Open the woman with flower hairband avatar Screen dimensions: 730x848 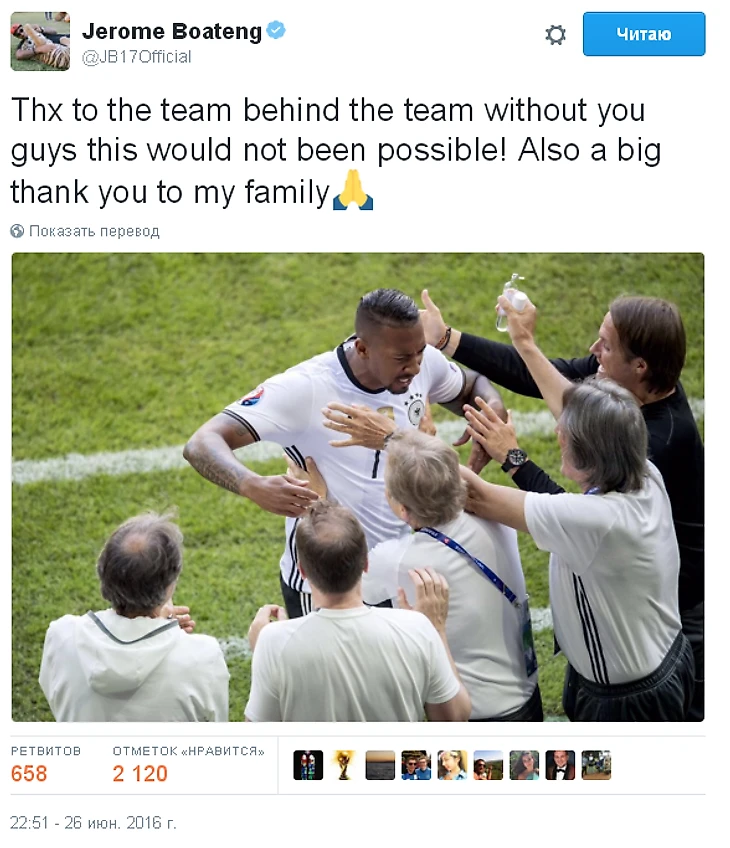click(452, 765)
